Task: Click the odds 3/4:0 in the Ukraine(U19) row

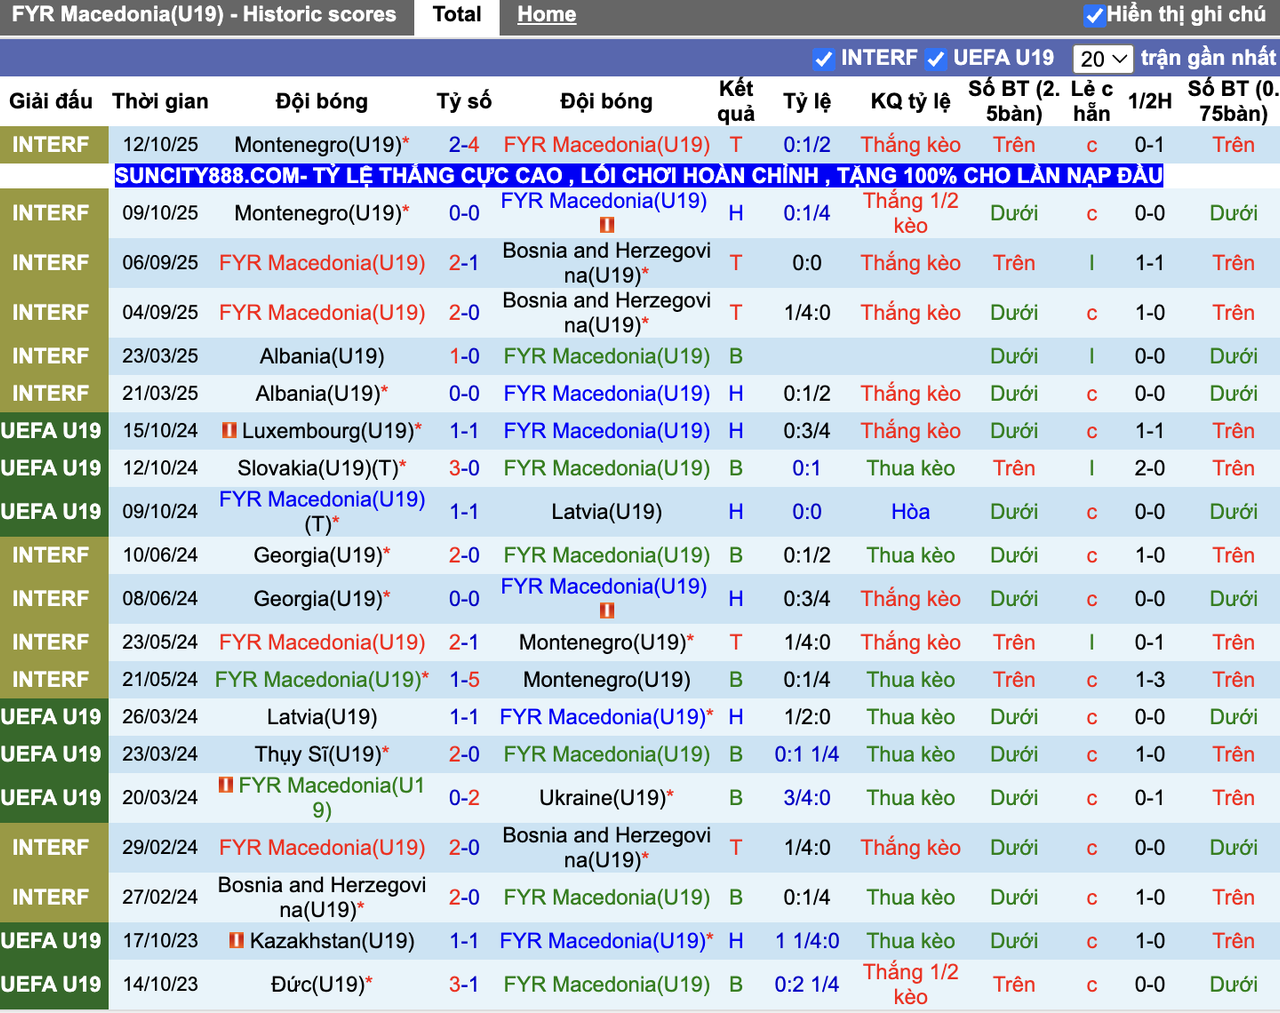Action: click(807, 798)
